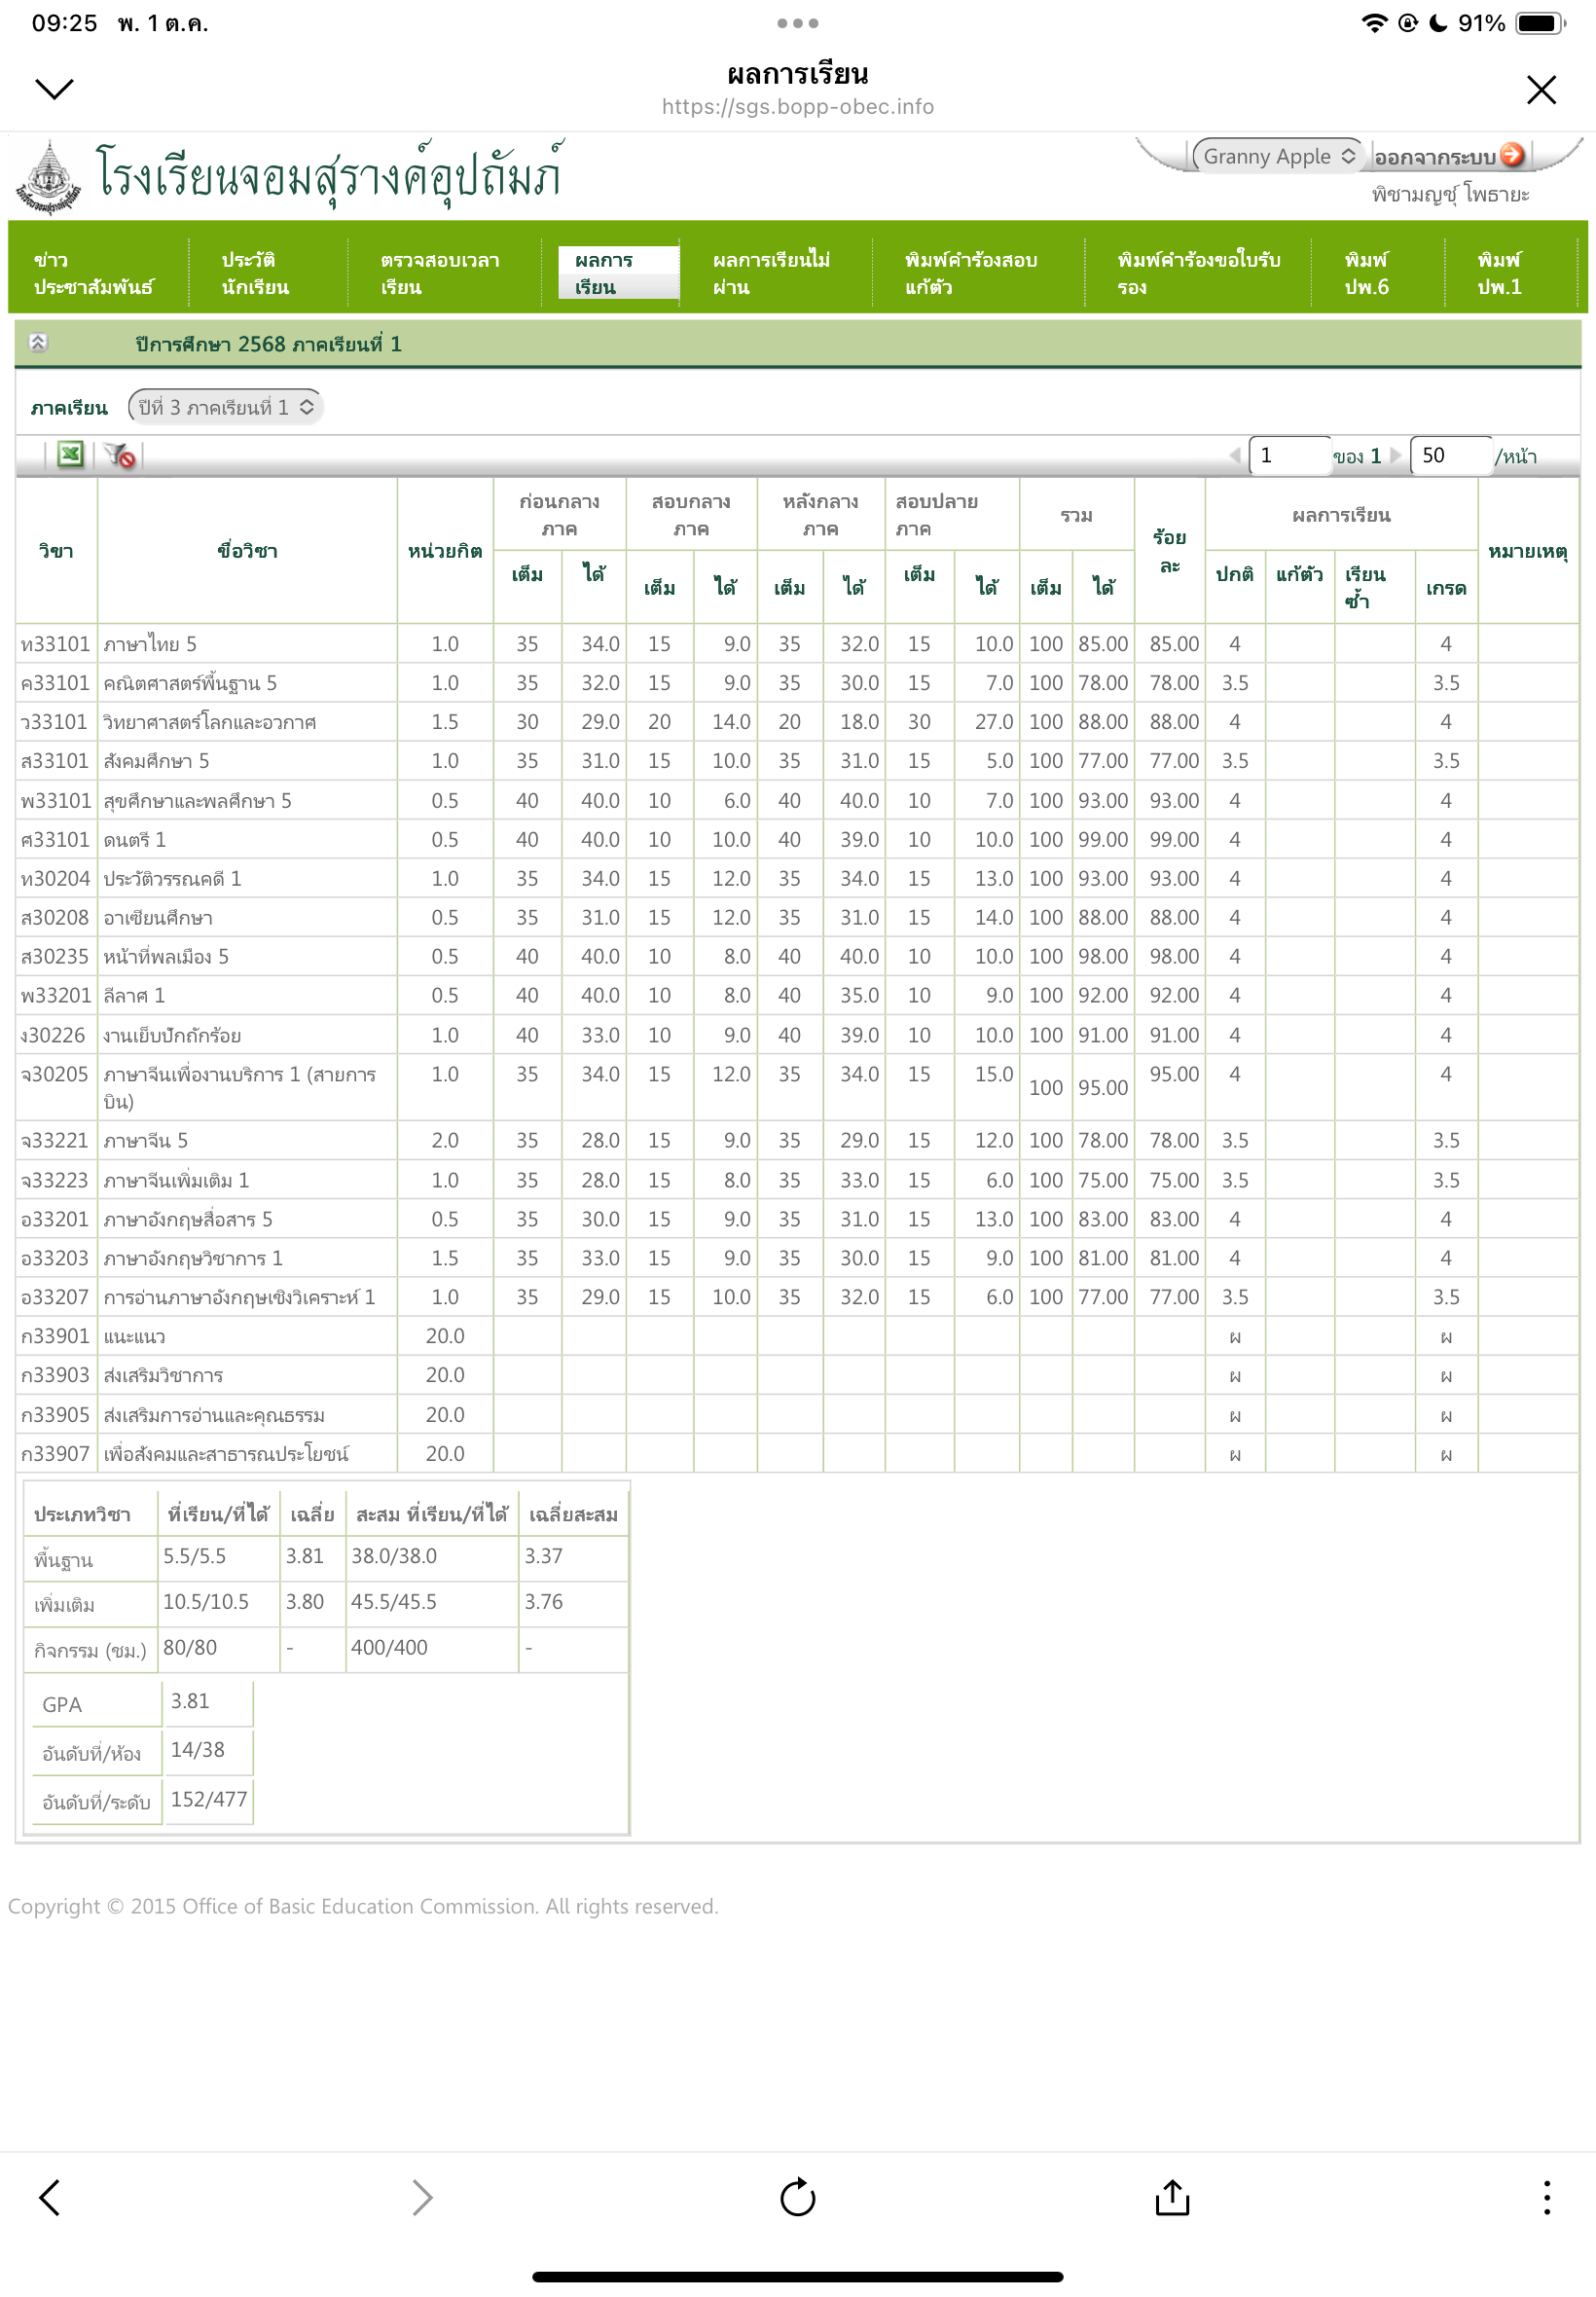Click the clear filter funnel icon
1596x2297 pixels.
point(120,455)
